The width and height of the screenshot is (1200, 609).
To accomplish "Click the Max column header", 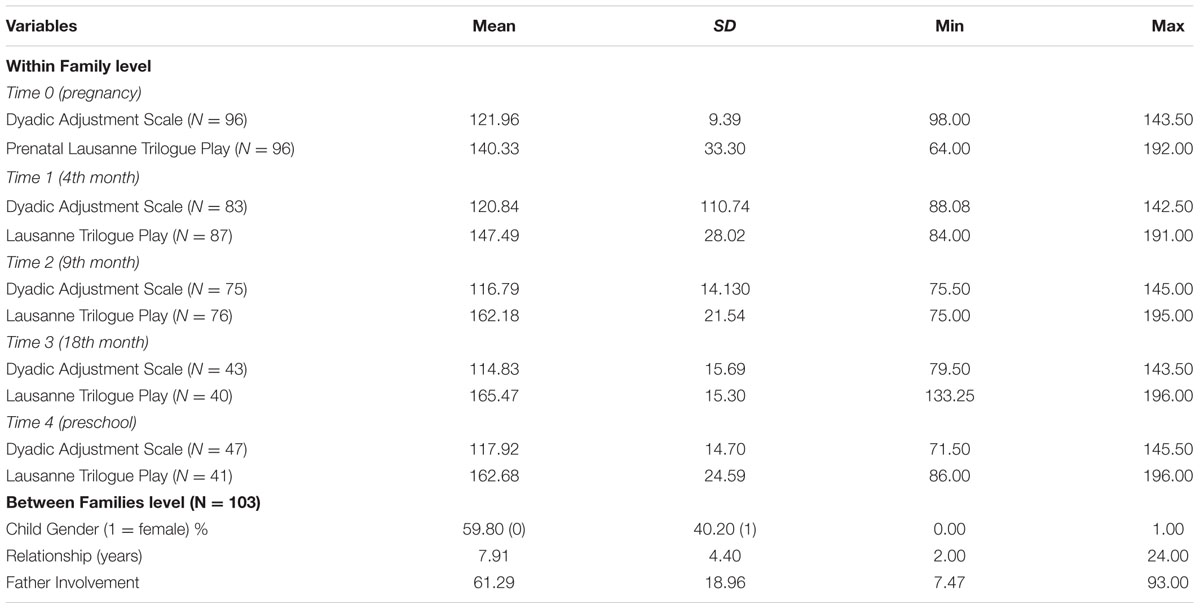I will (1175, 26).
